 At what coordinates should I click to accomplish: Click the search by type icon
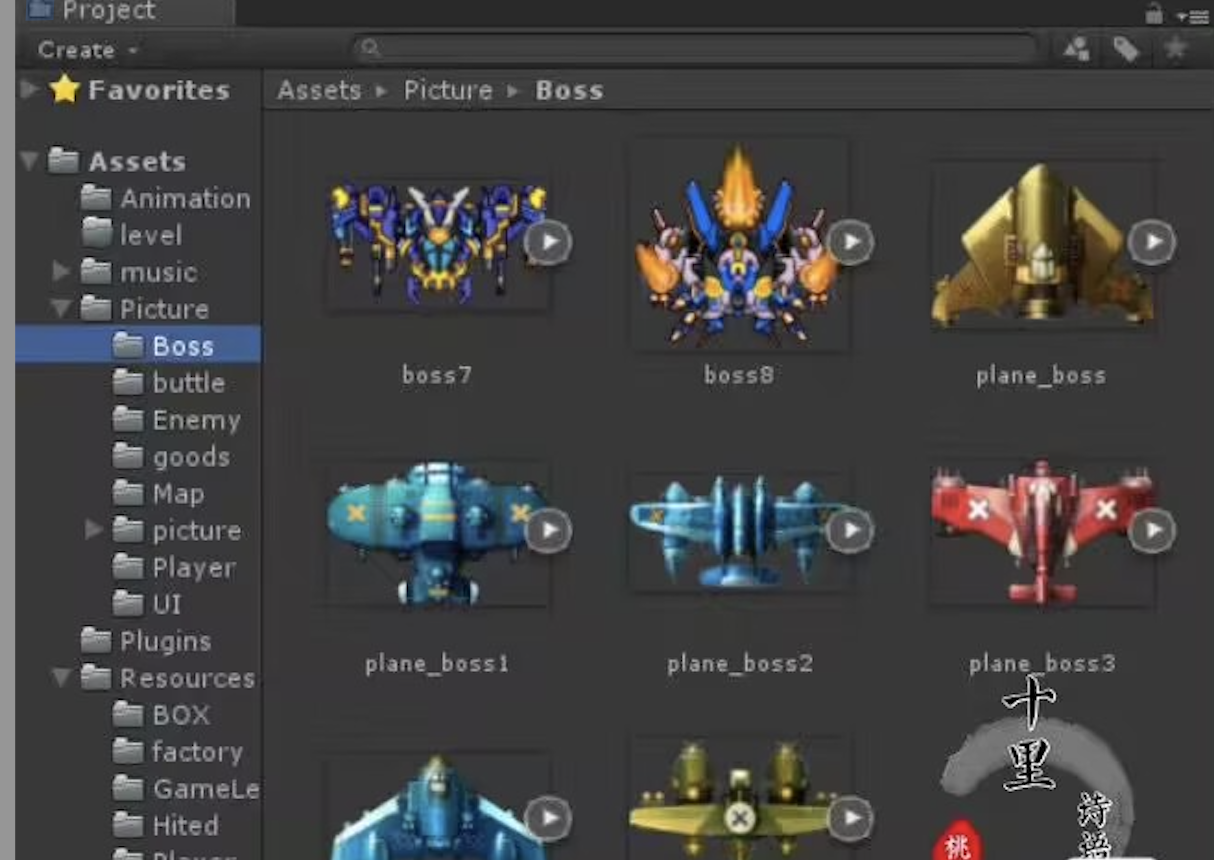[x=1078, y=48]
